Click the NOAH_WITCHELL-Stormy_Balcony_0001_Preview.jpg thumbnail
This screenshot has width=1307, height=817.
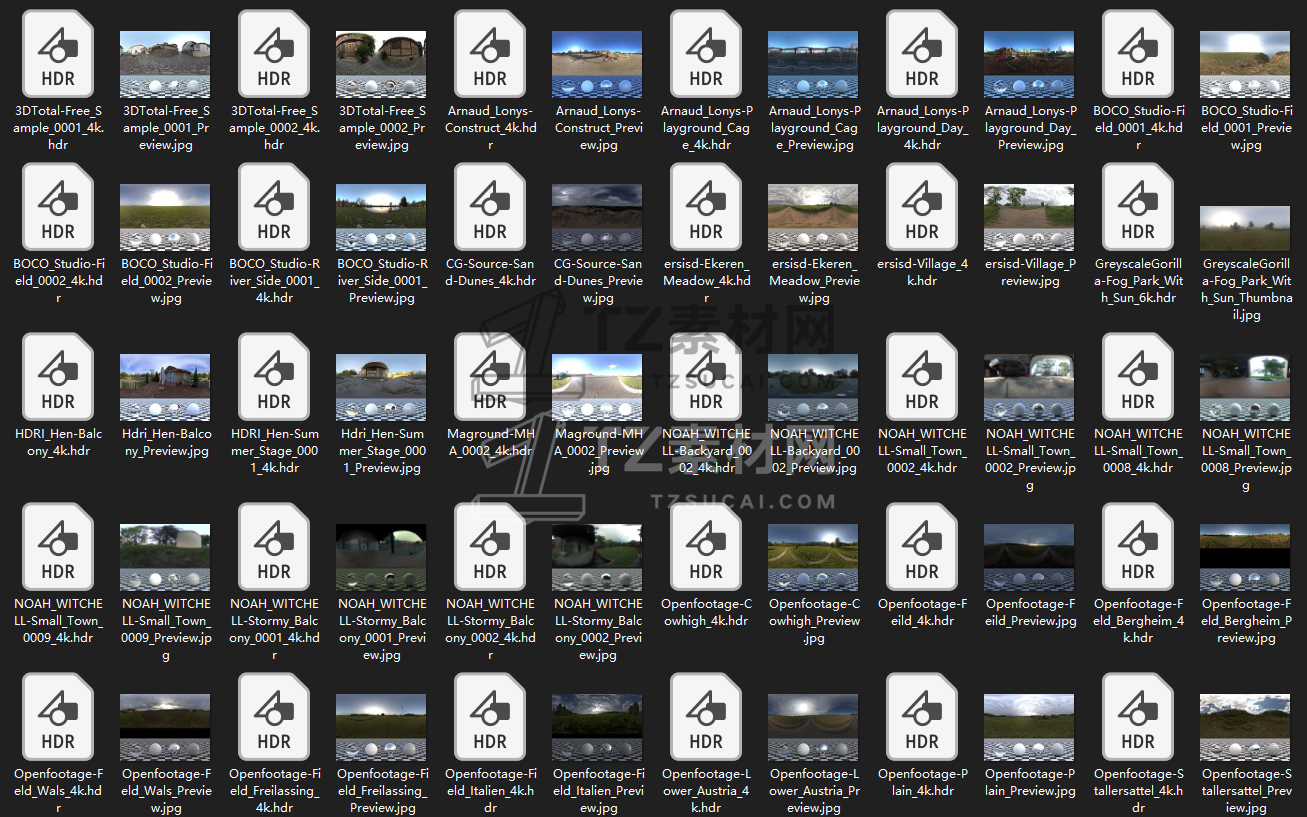381,558
